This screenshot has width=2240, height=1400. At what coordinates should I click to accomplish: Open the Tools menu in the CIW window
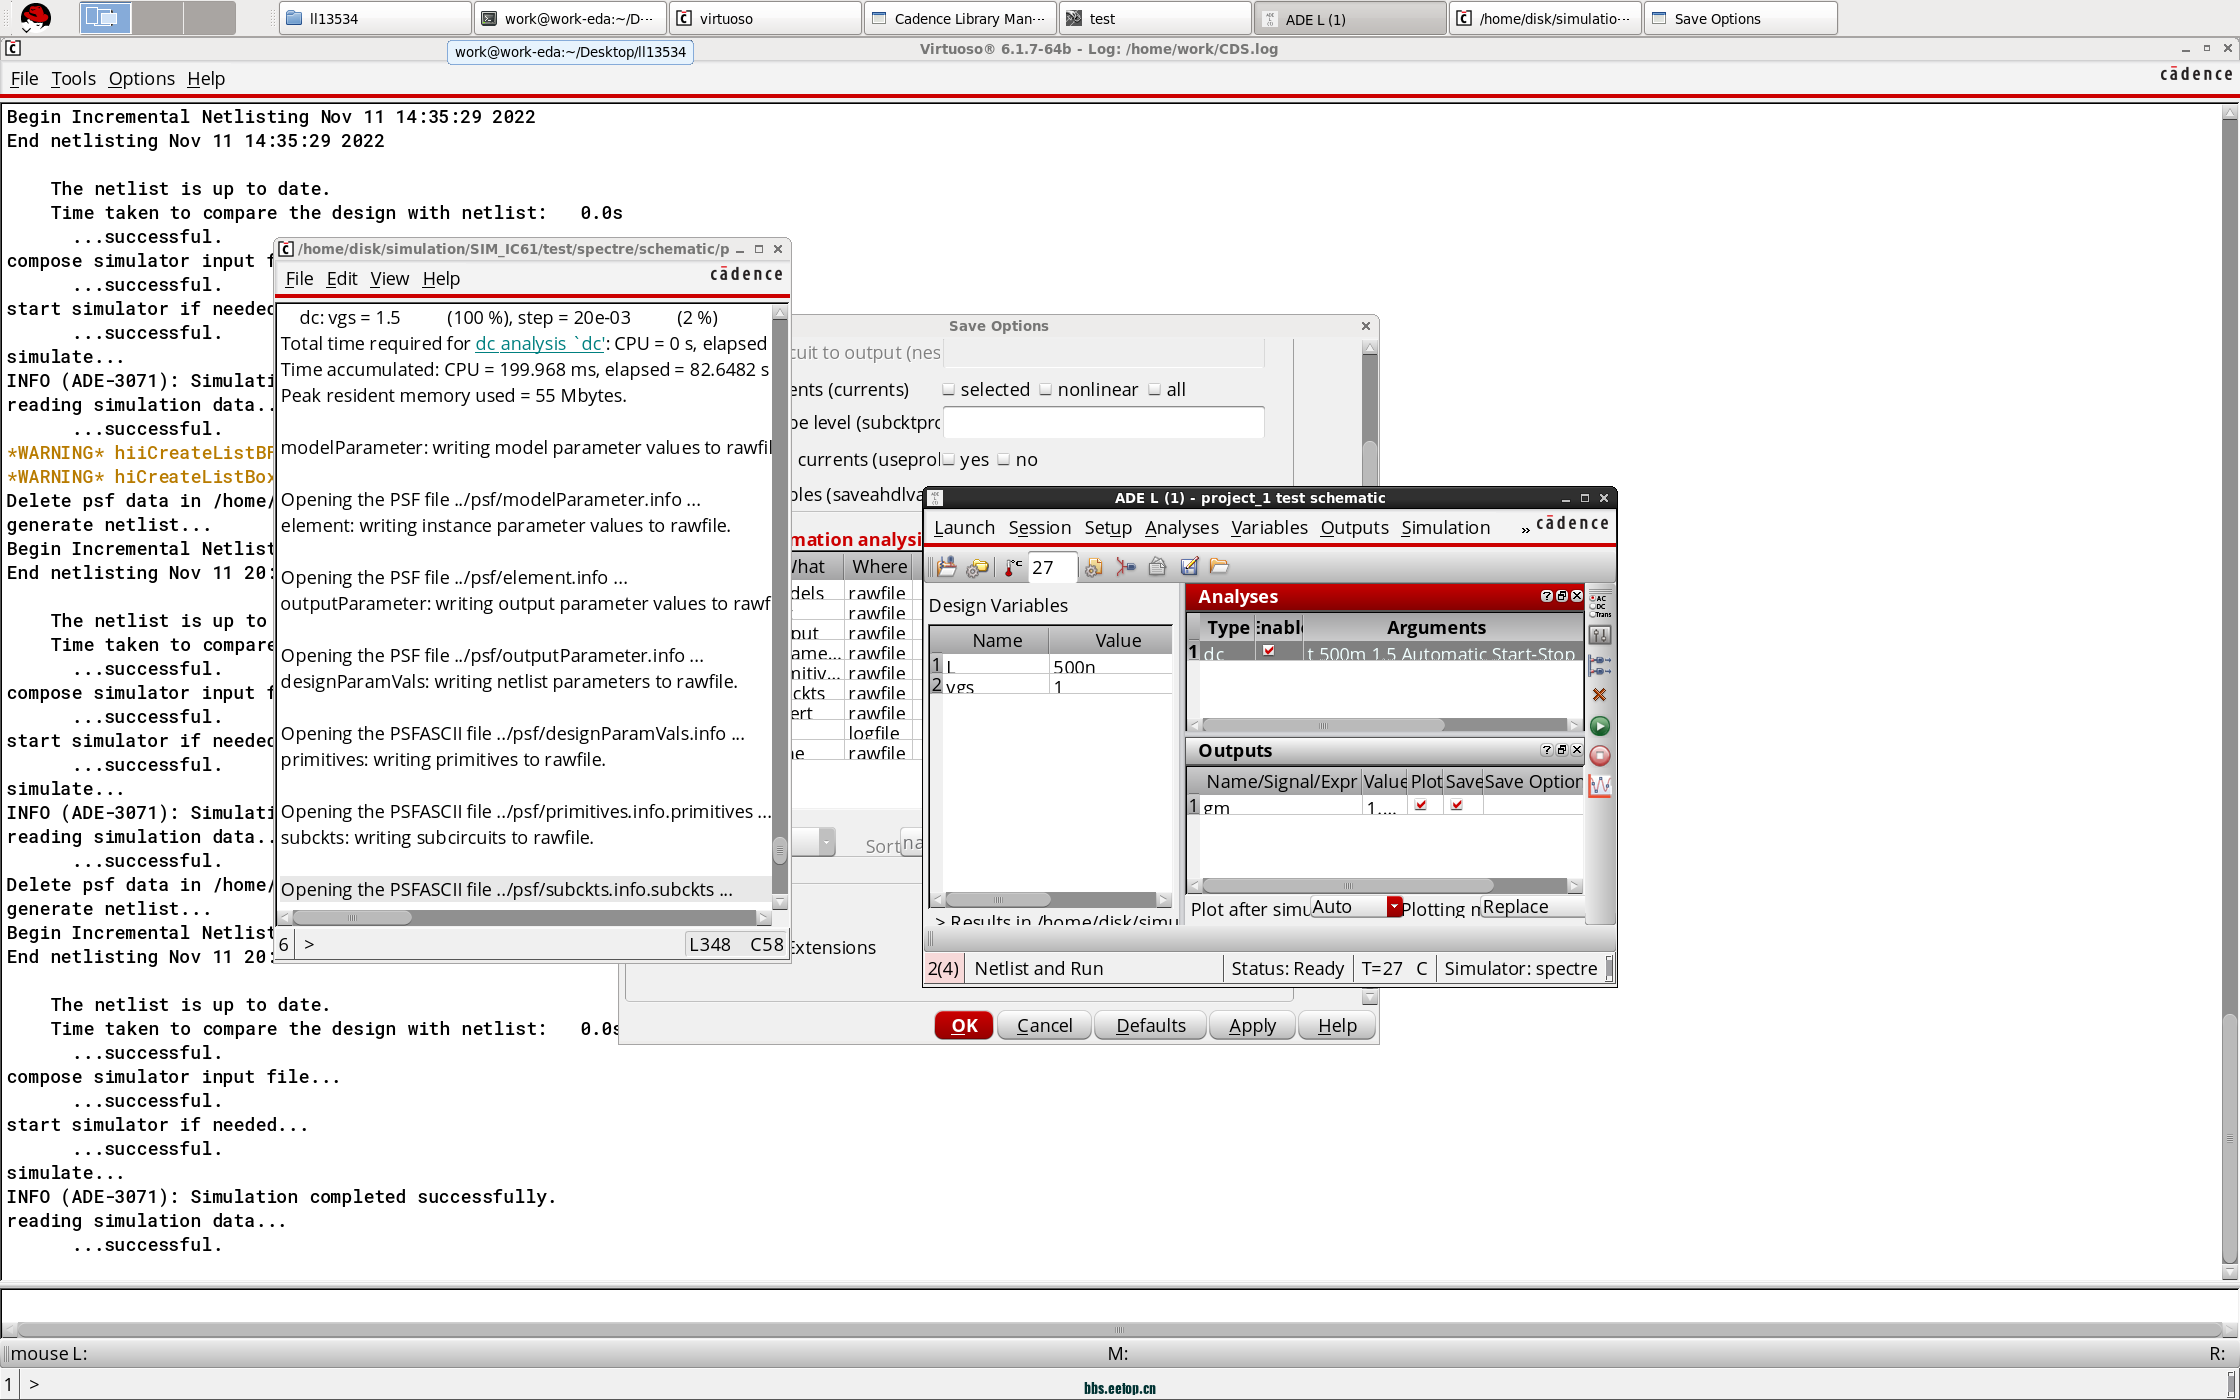pos(73,79)
